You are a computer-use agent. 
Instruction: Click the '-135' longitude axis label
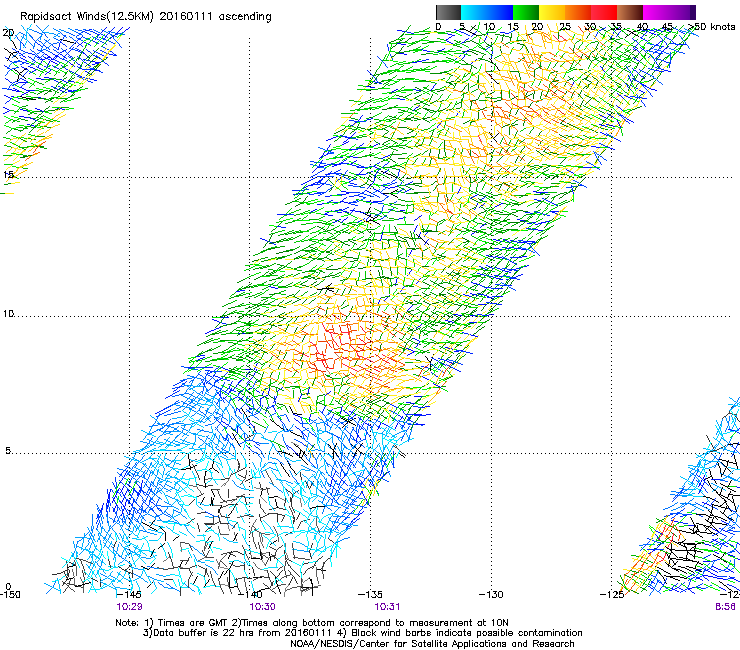(370, 594)
